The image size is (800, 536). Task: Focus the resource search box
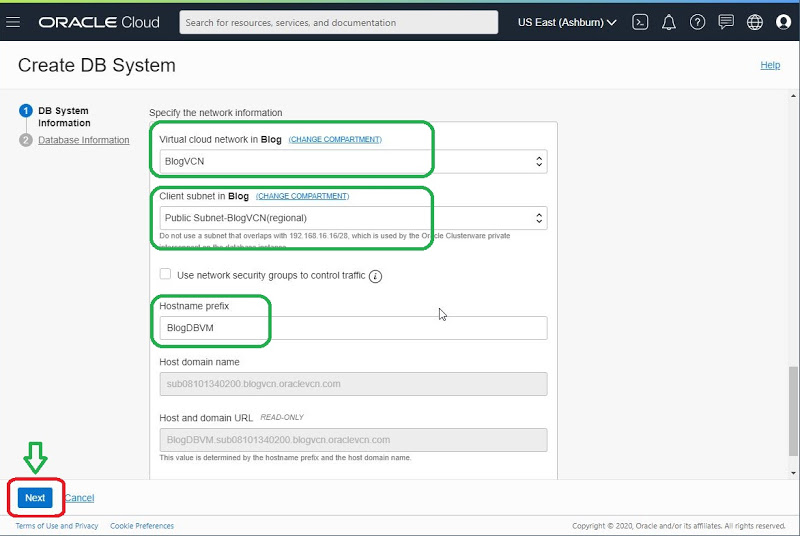pos(338,22)
